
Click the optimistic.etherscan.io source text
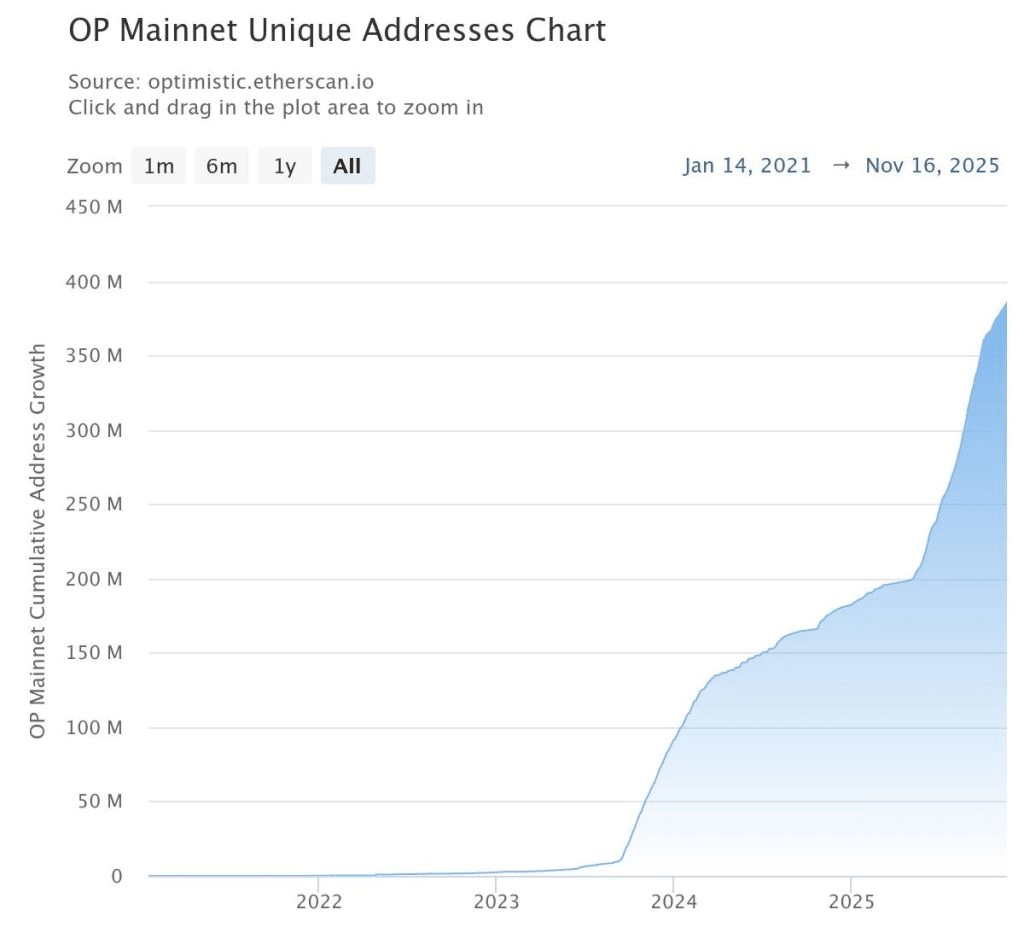click(261, 82)
